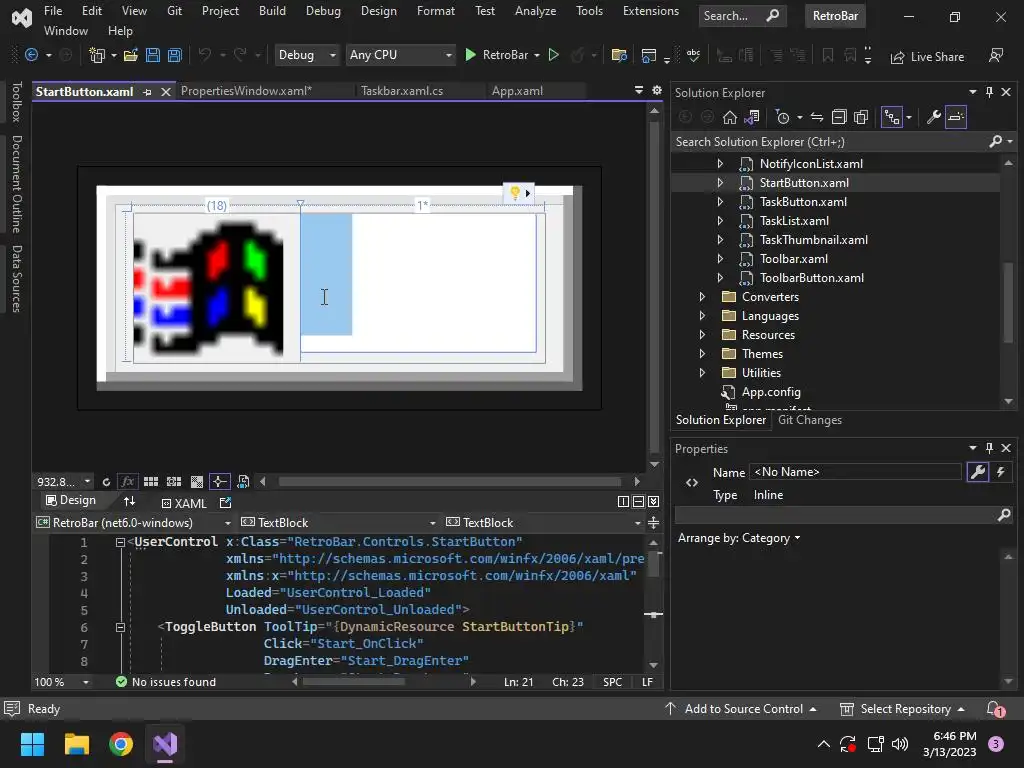Open the Build menu
This screenshot has width=1024, height=768.
[x=272, y=11]
